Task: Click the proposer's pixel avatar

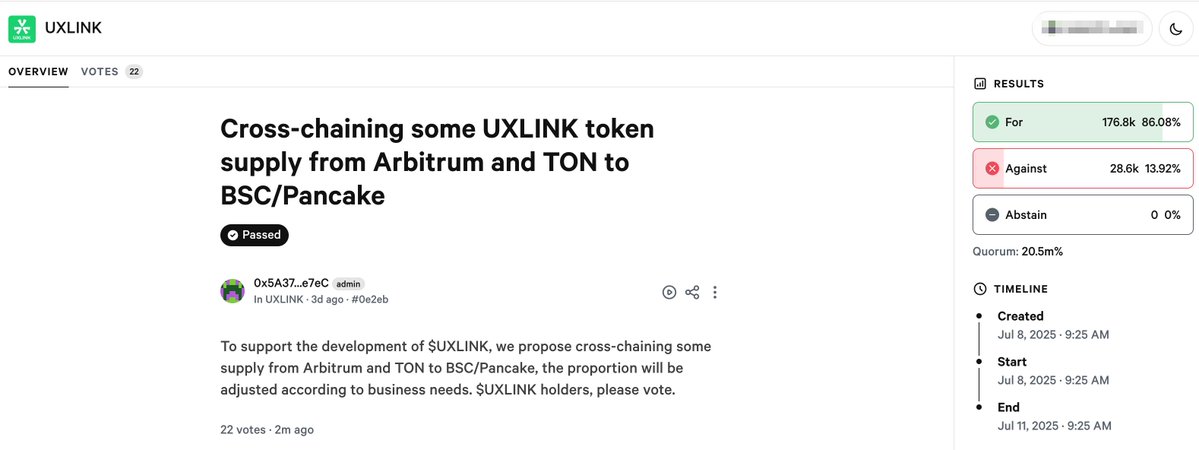Action: (232, 291)
